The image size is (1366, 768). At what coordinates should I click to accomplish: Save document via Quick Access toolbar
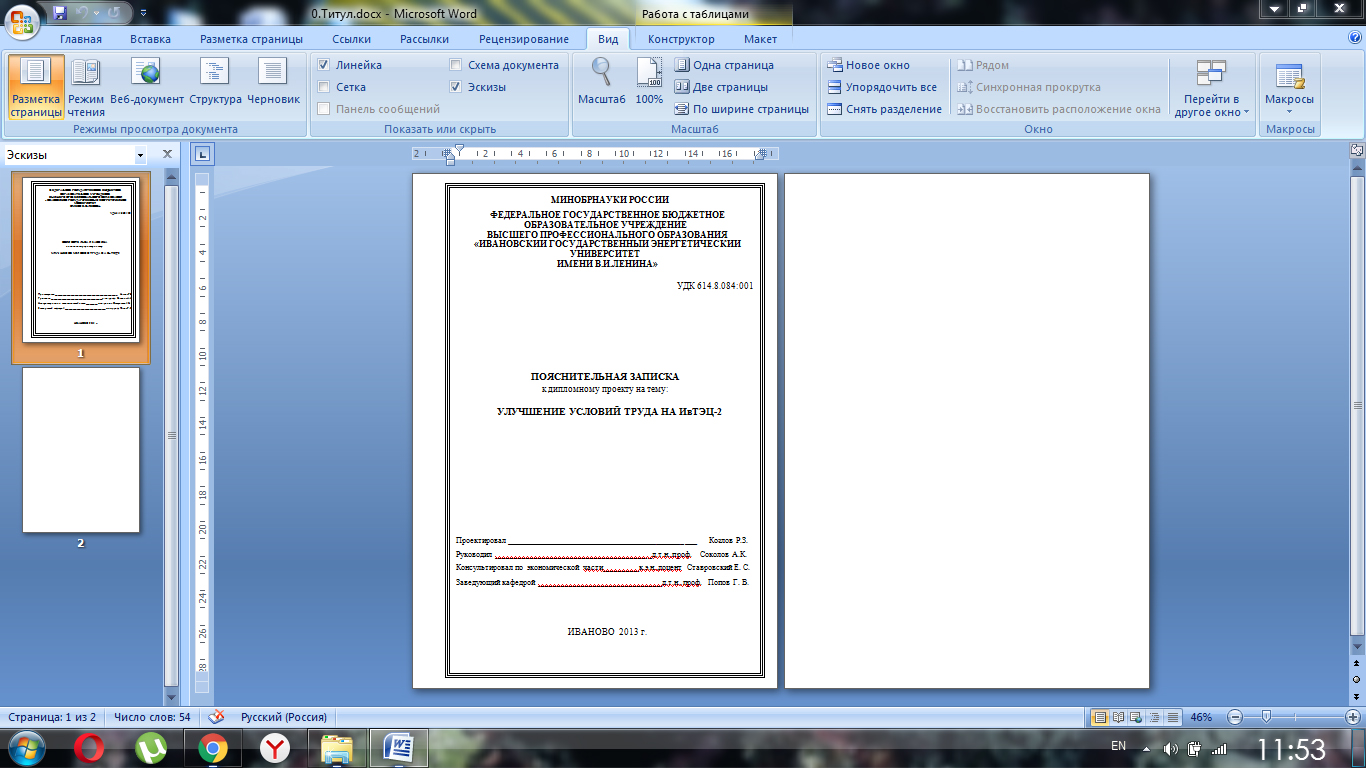click(x=59, y=13)
